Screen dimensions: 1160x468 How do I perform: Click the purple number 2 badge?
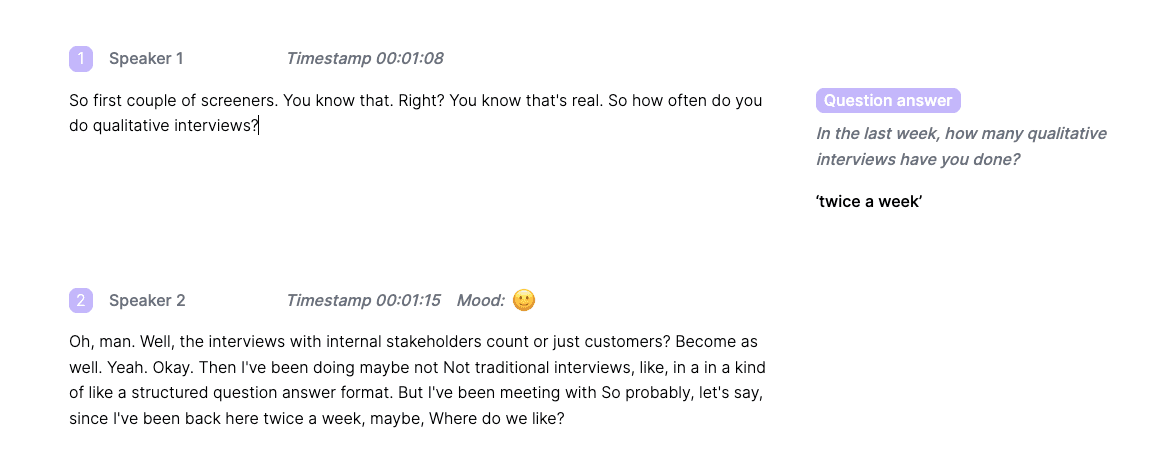point(81,300)
